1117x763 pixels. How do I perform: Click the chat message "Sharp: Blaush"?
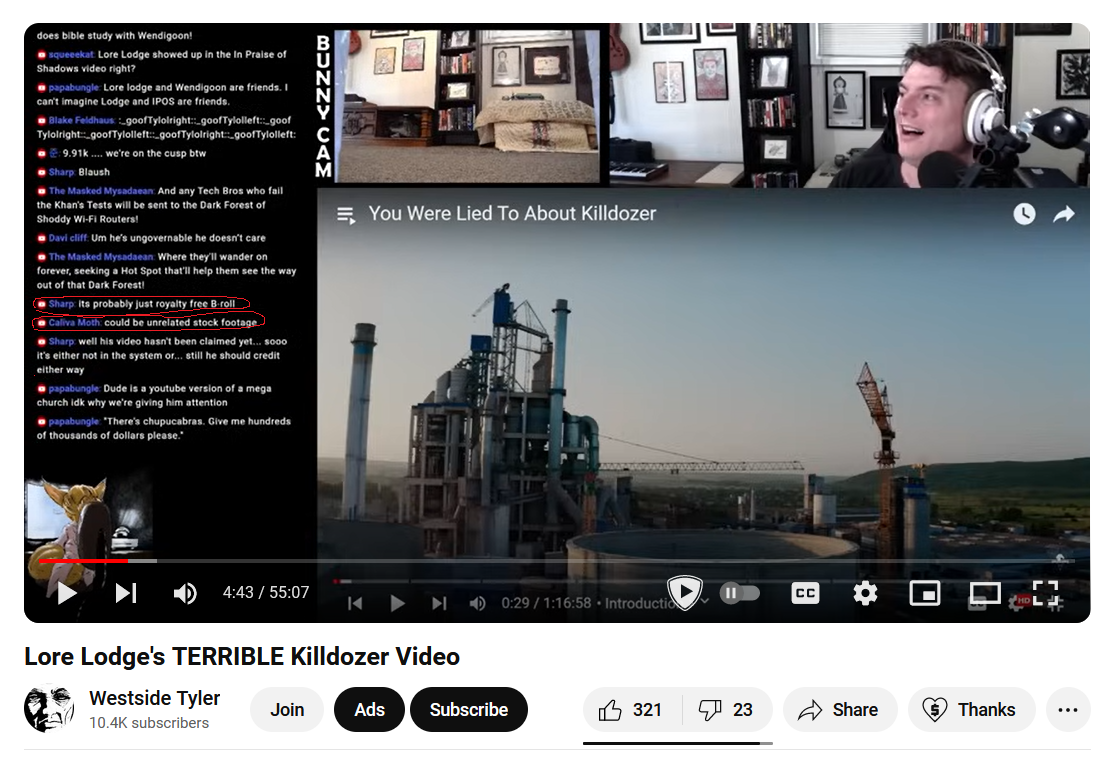pyautogui.click(x=73, y=172)
